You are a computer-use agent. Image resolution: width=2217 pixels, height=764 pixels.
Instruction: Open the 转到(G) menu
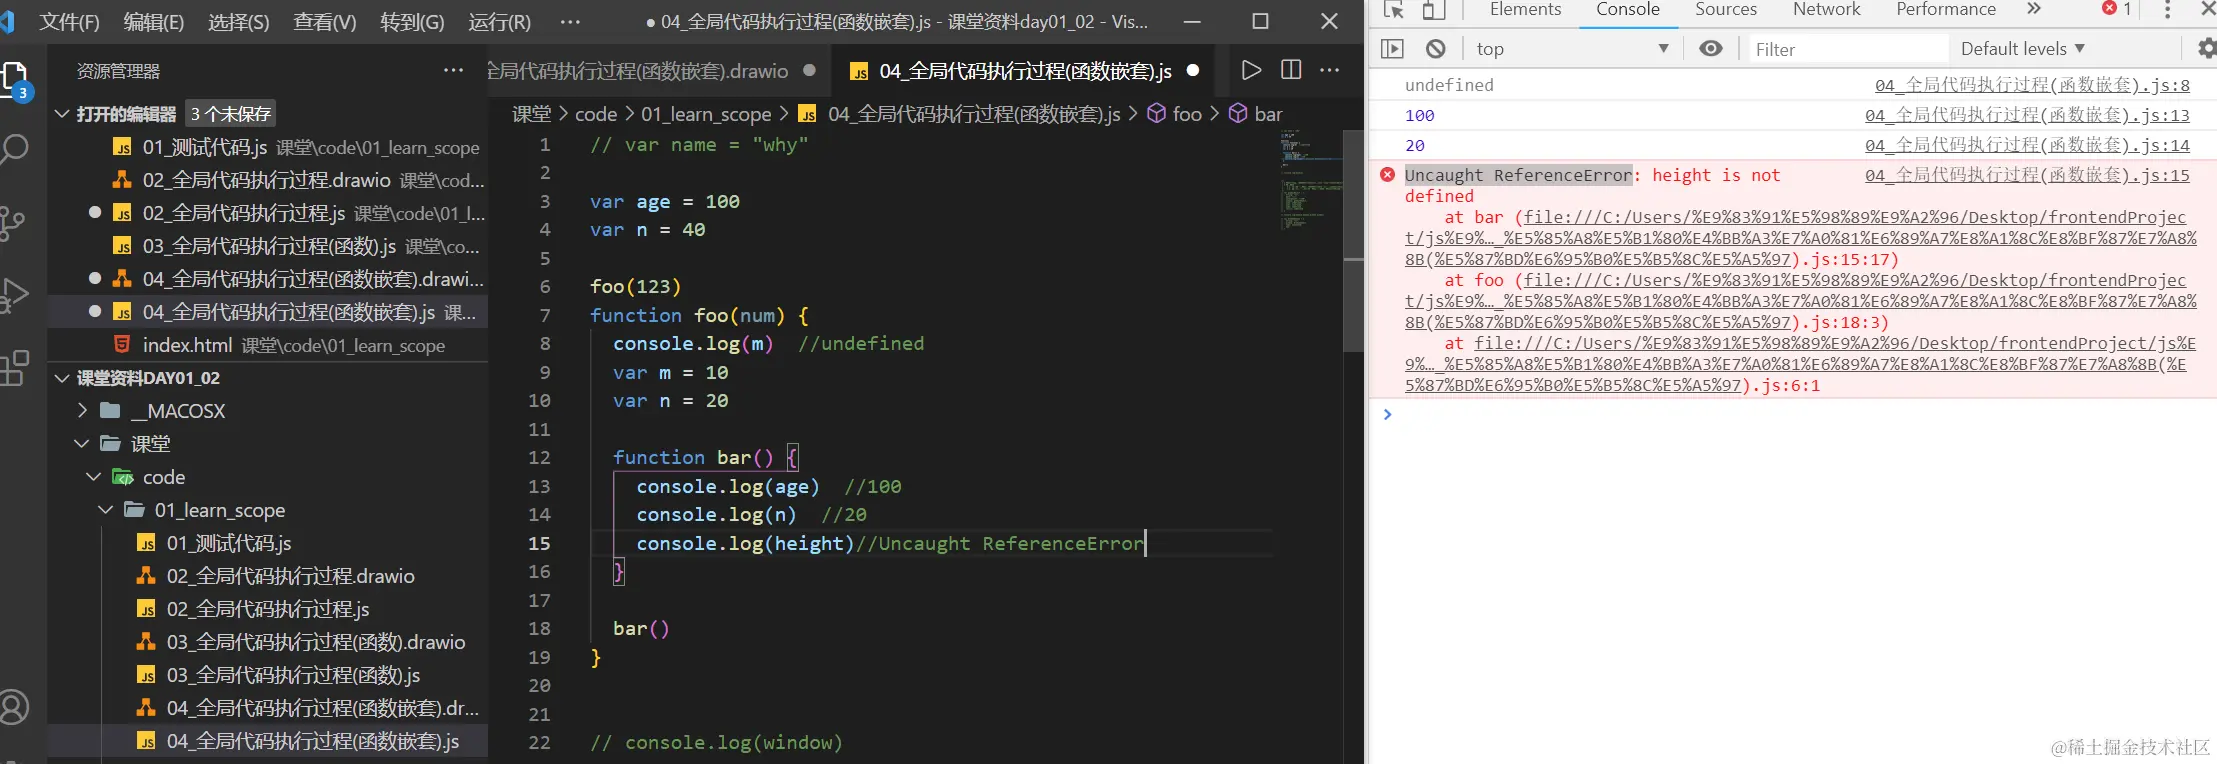click(x=412, y=22)
